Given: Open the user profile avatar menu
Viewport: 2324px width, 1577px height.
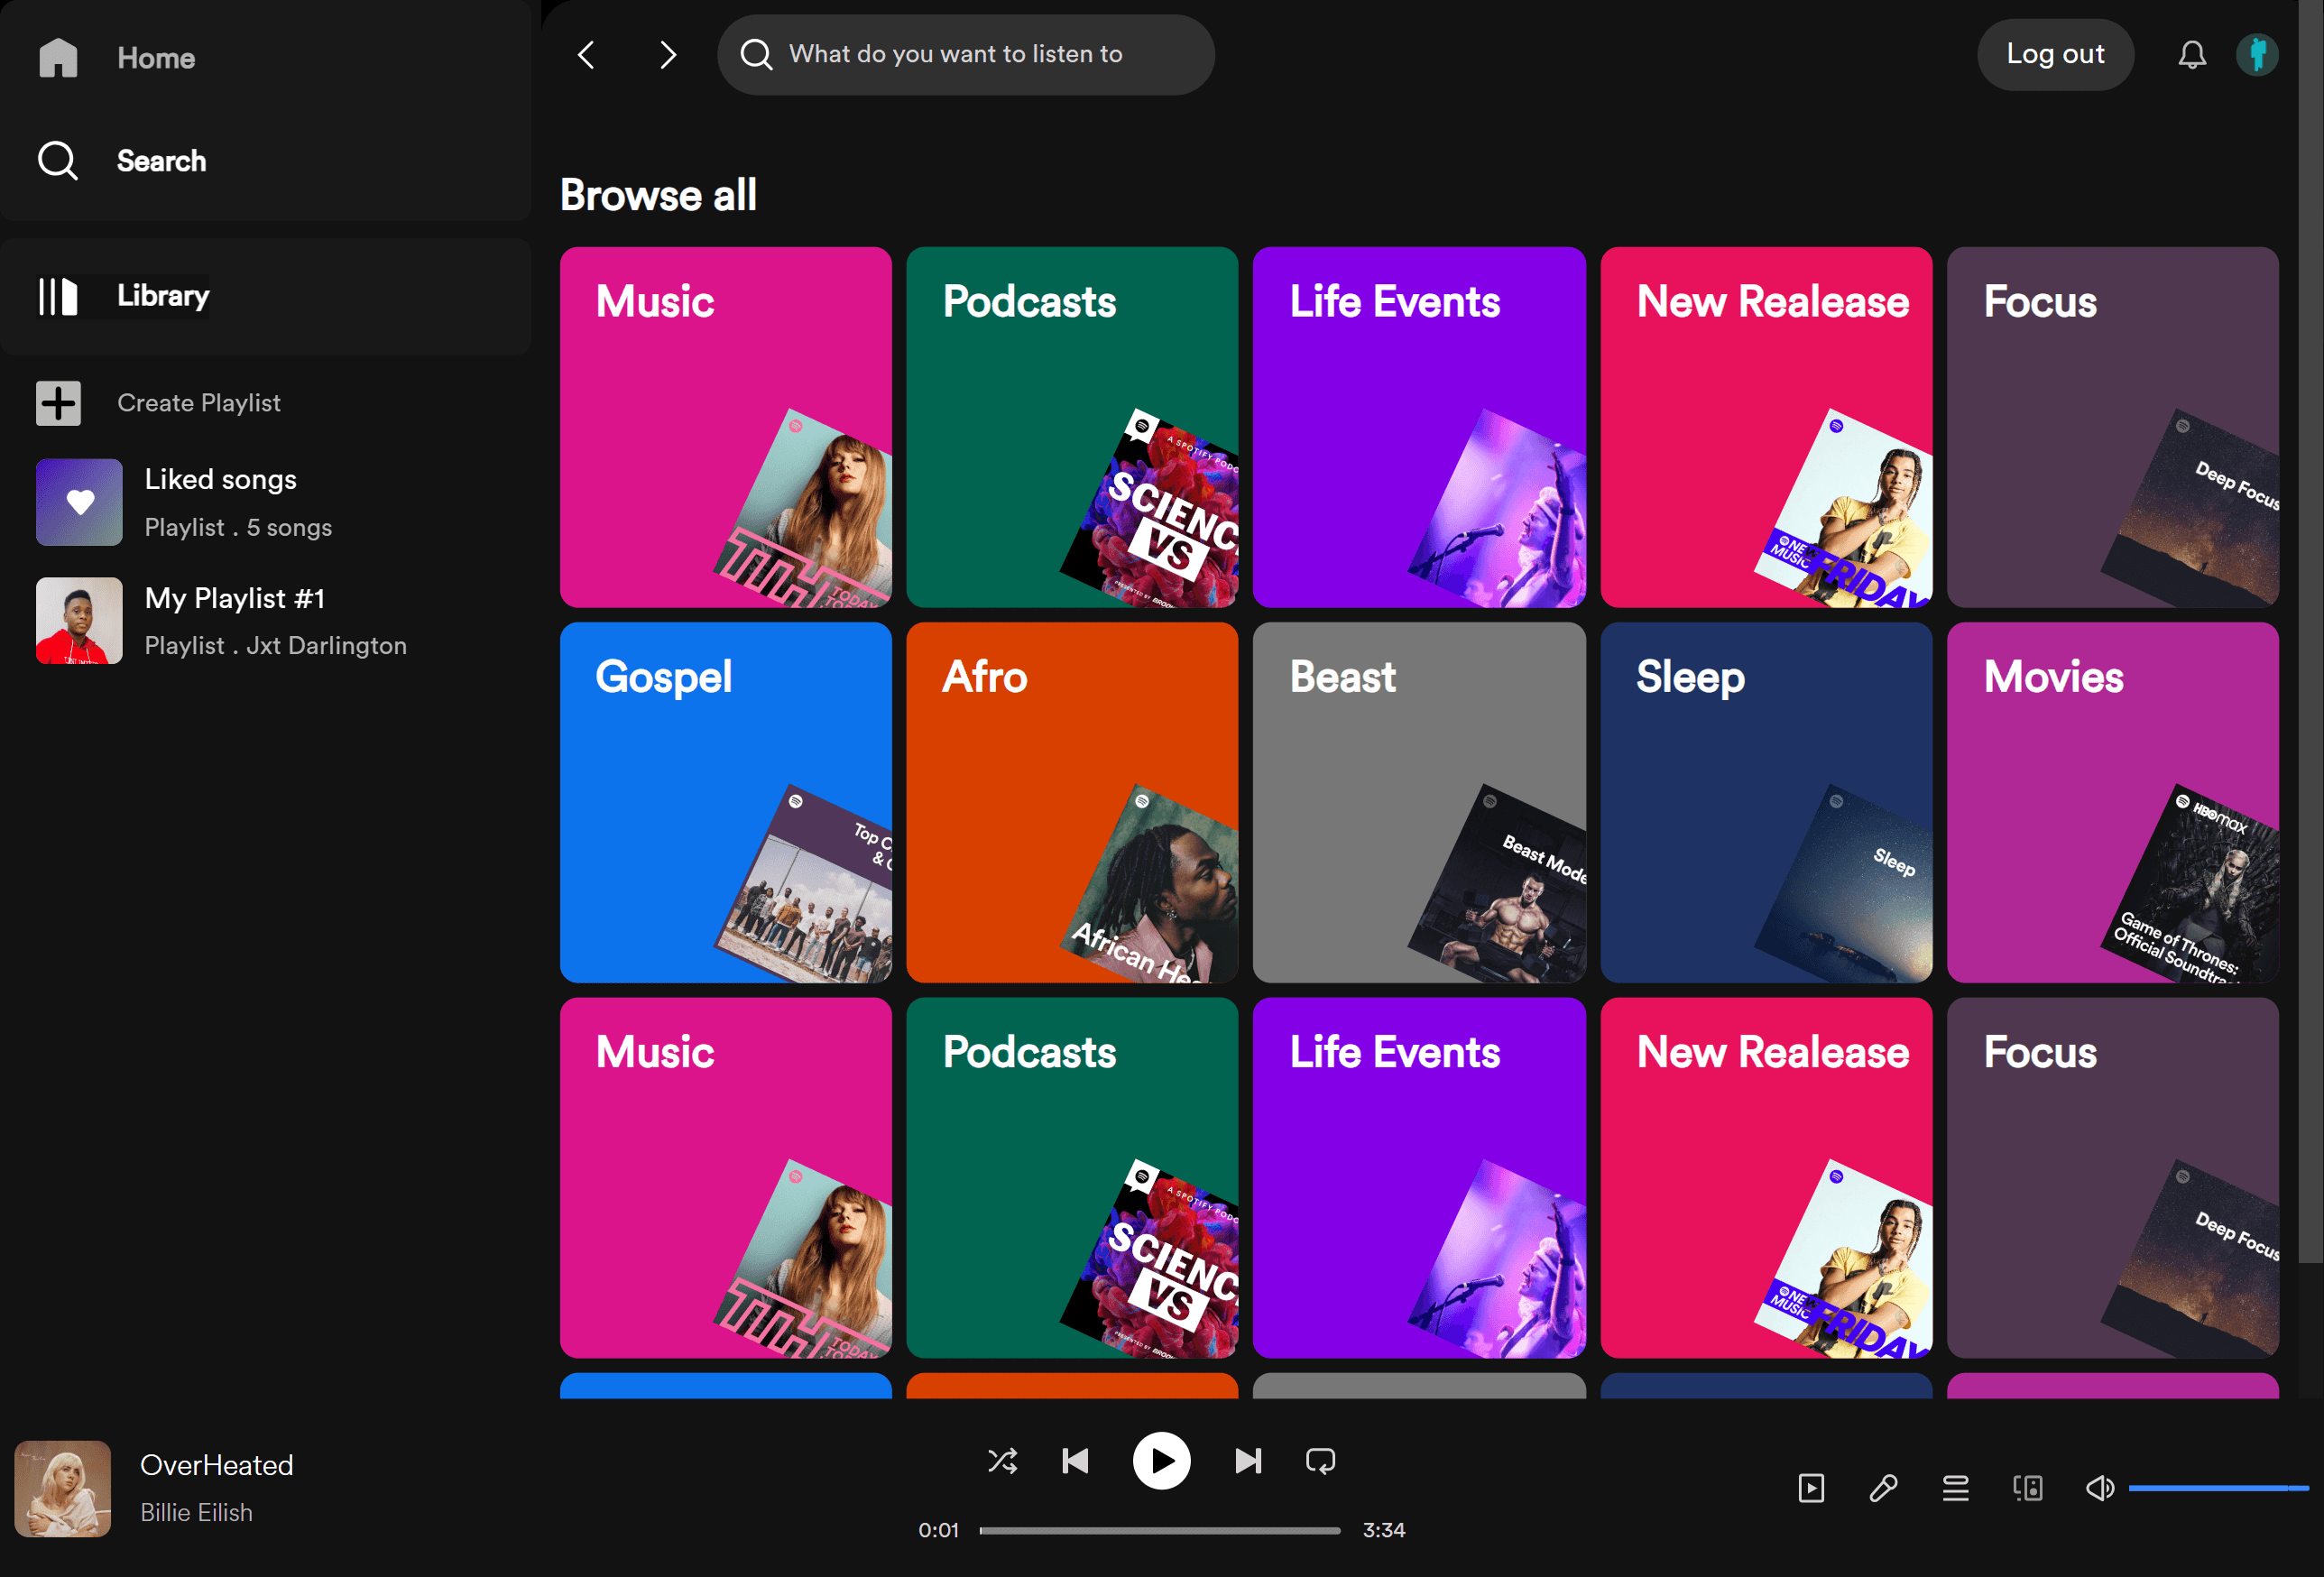Looking at the screenshot, I should pos(2256,55).
